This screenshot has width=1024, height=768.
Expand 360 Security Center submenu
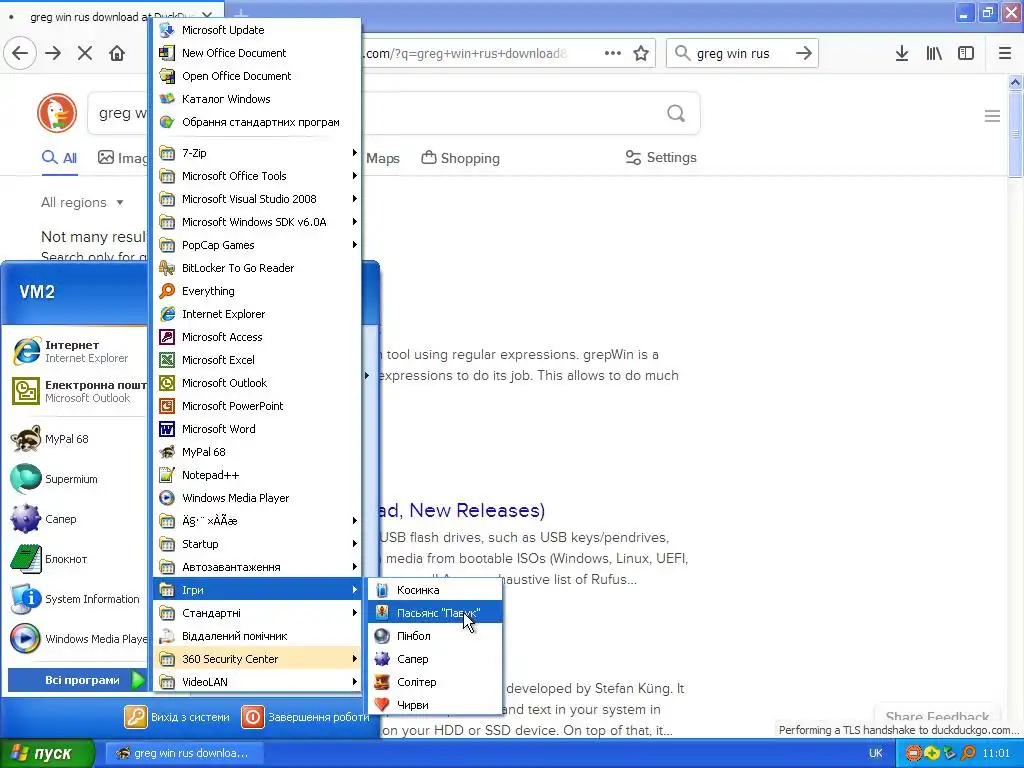coord(257,659)
